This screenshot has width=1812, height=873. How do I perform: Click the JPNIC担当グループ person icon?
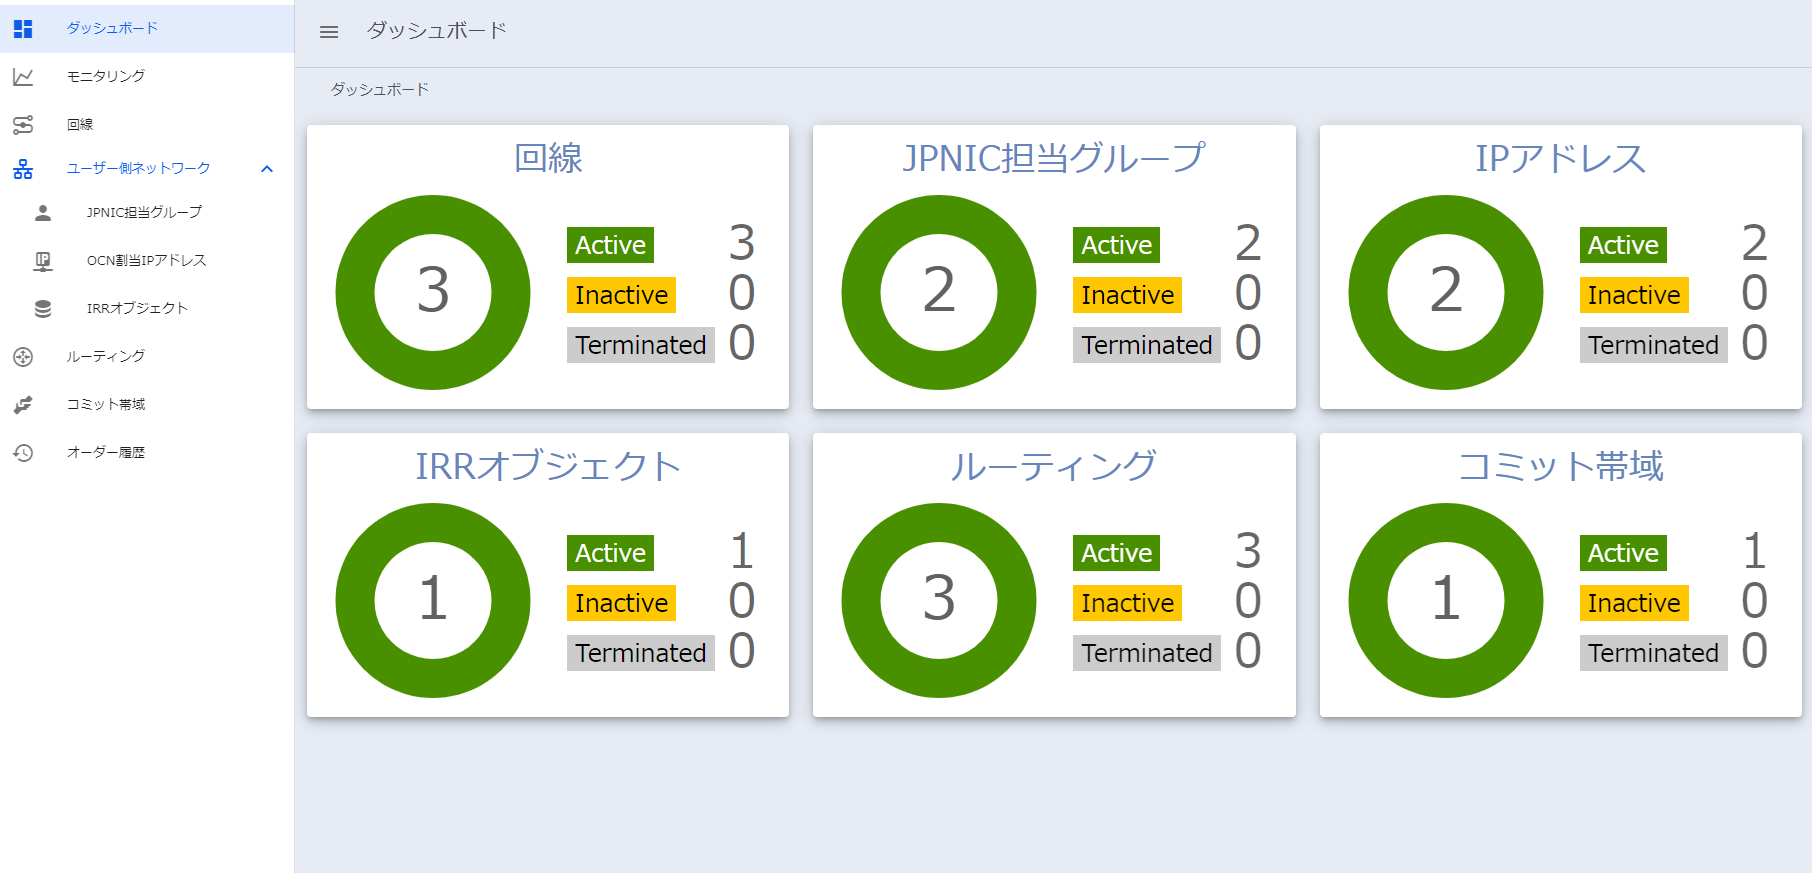tap(43, 213)
